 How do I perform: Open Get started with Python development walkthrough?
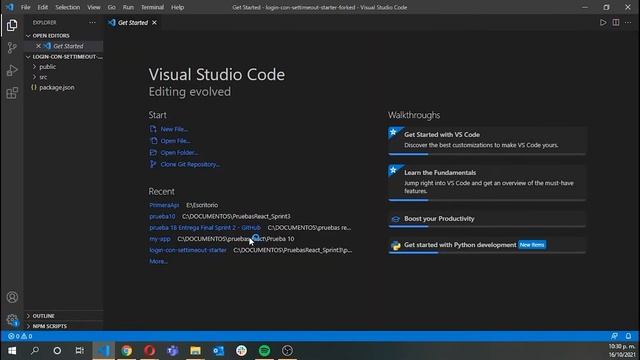tap(487, 245)
